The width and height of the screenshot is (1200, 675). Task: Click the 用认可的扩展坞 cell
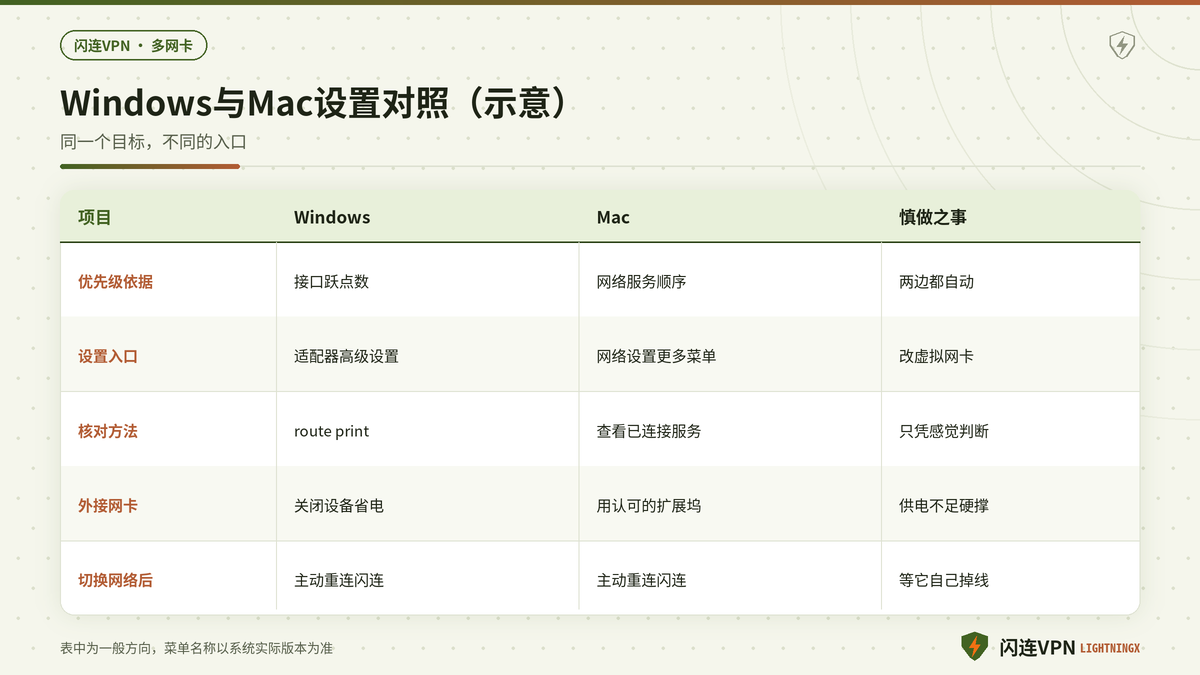tap(649, 506)
